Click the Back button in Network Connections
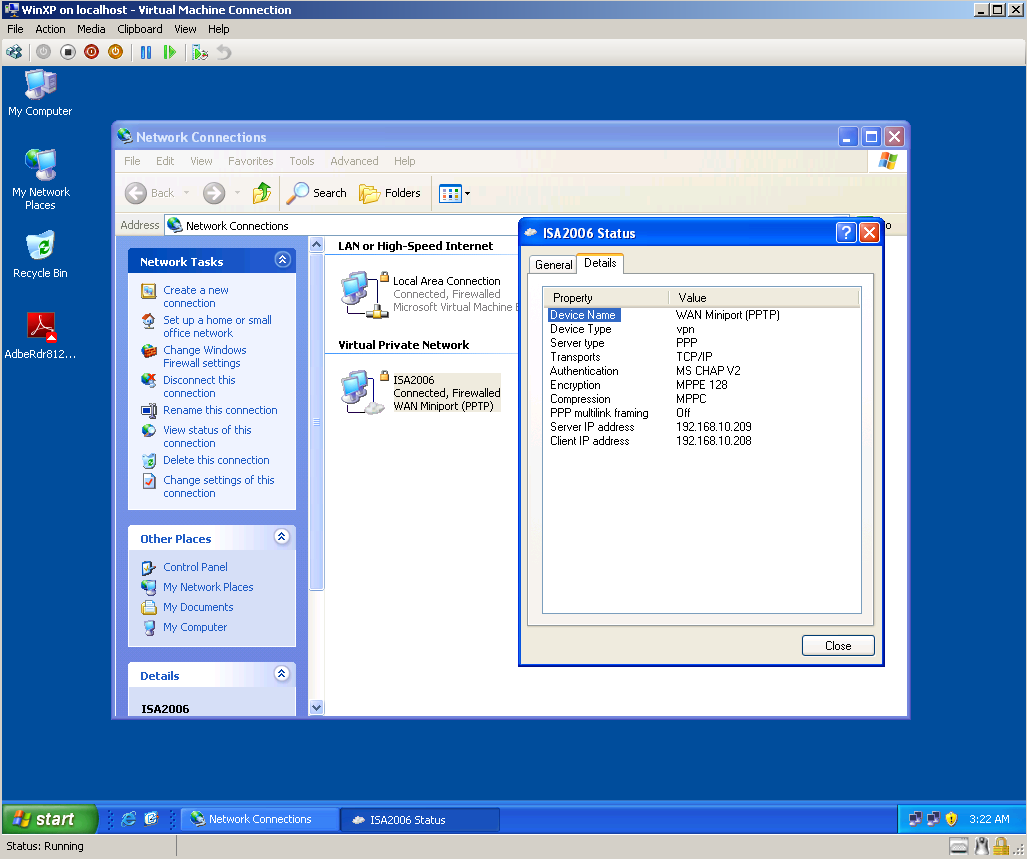The width and height of the screenshot is (1027, 859). click(149, 193)
